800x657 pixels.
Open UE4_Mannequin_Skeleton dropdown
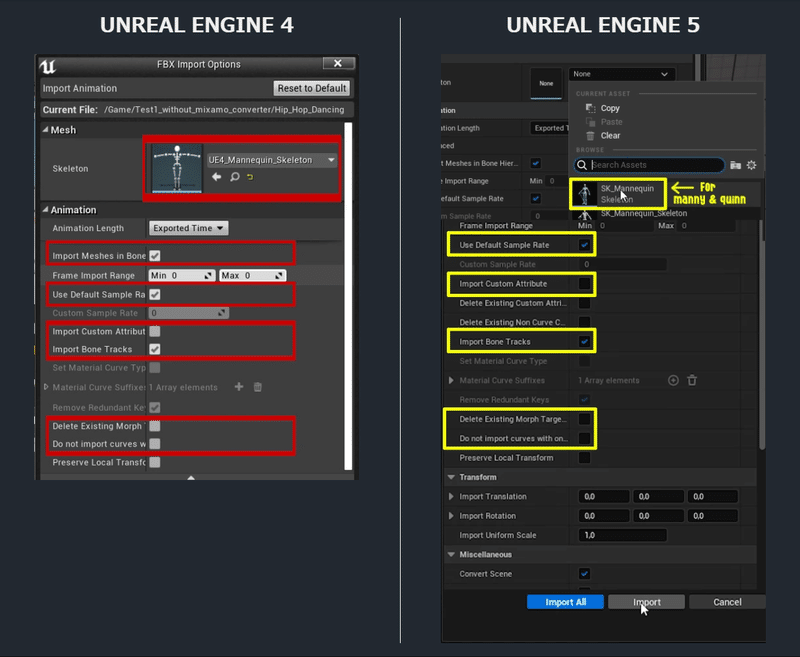tap(272, 160)
